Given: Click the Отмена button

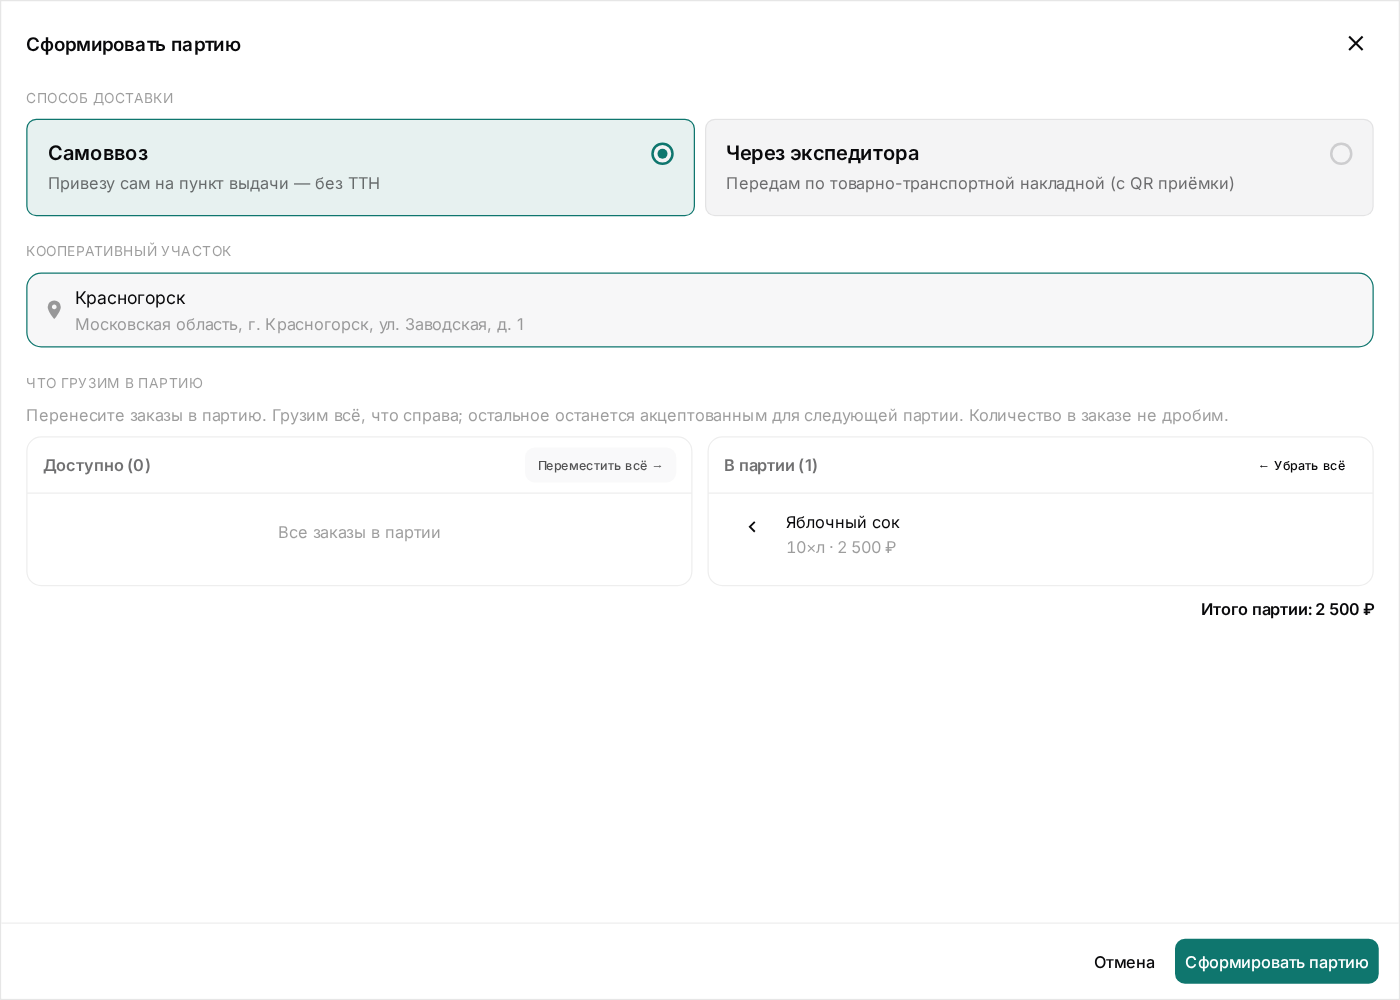Looking at the screenshot, I should [1124, 962].
